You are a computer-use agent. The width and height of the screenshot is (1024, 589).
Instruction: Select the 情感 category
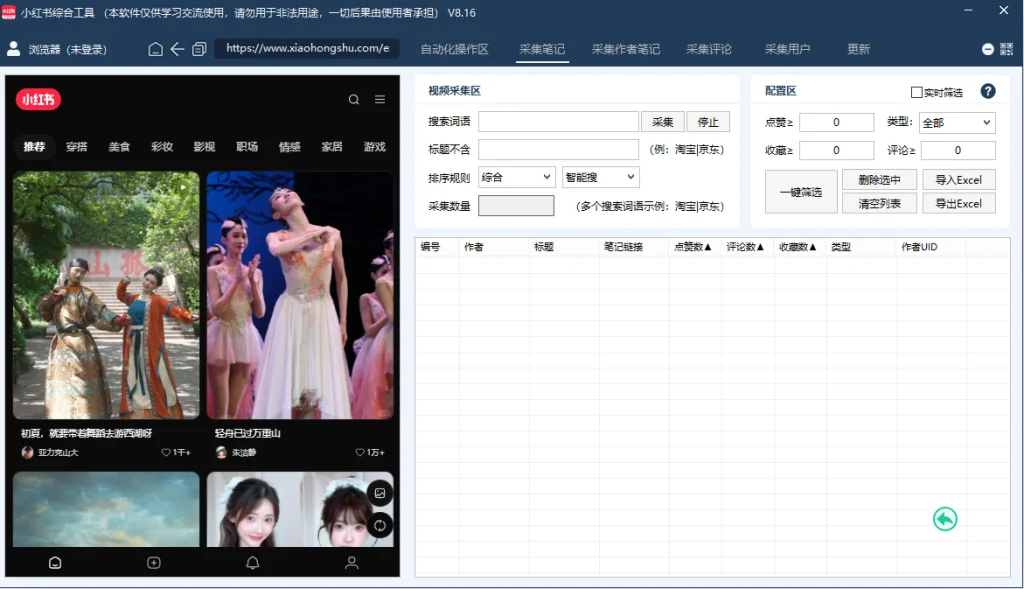[289, 146]
